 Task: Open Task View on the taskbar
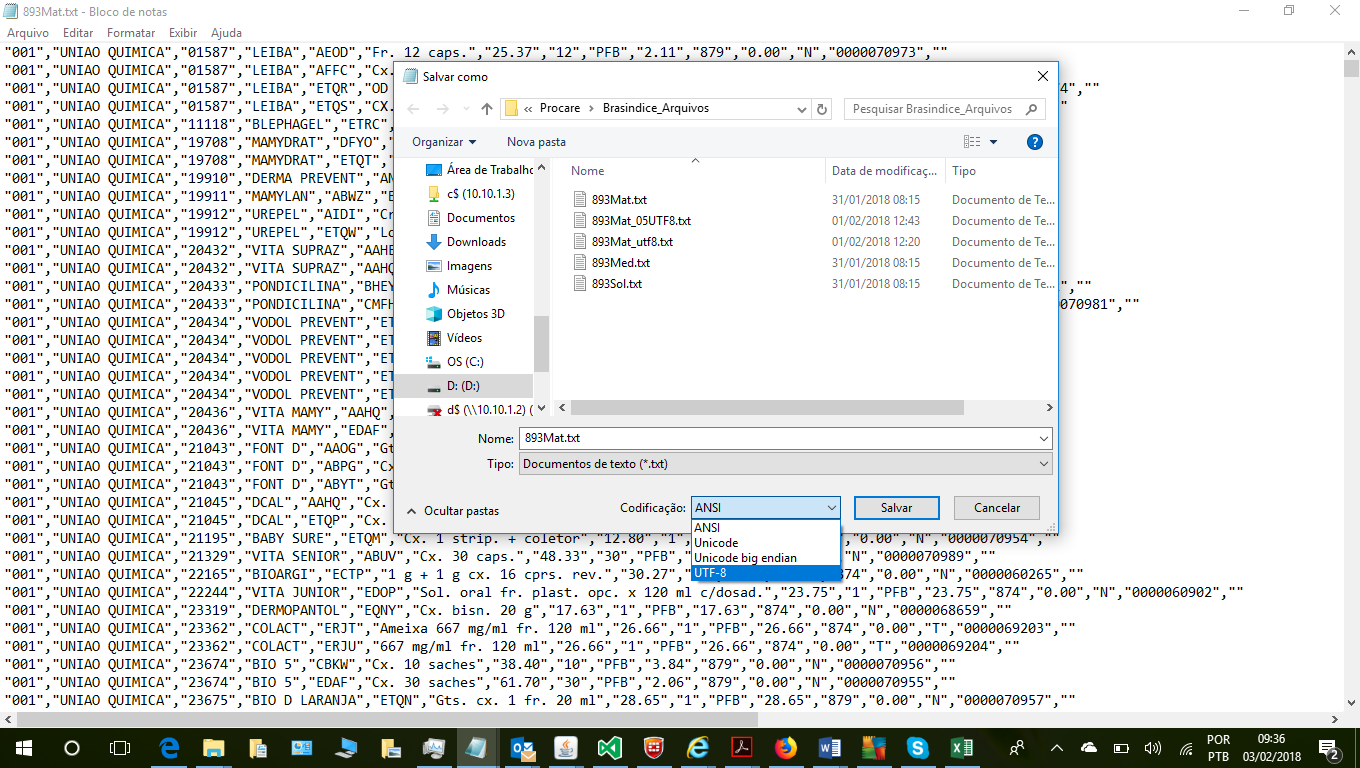click(x=120, y=748)
